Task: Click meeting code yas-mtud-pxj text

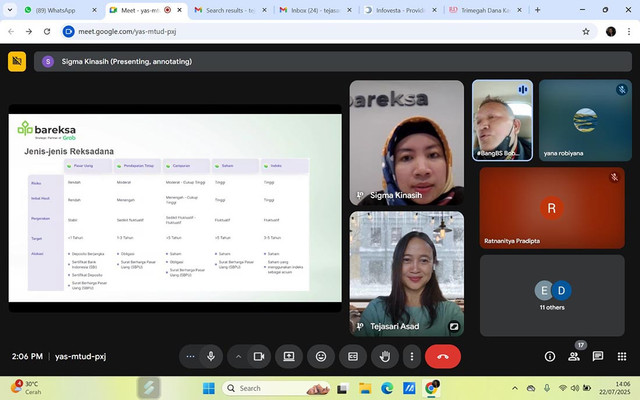Action: pos(80,356)
